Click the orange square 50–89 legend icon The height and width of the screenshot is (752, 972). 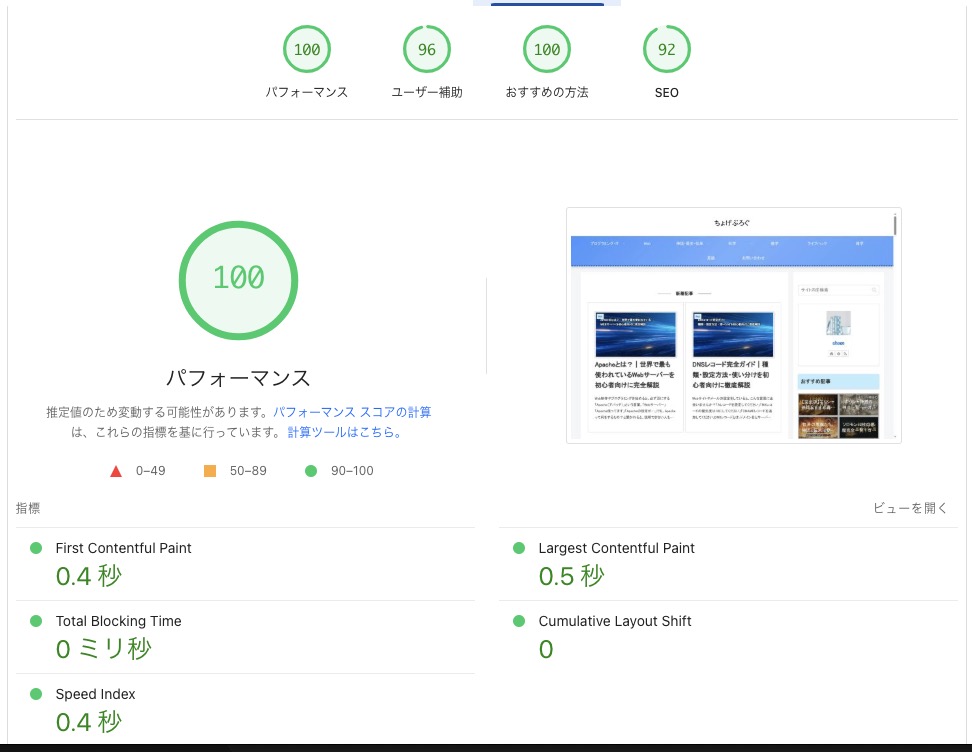[x=210, y=471]
